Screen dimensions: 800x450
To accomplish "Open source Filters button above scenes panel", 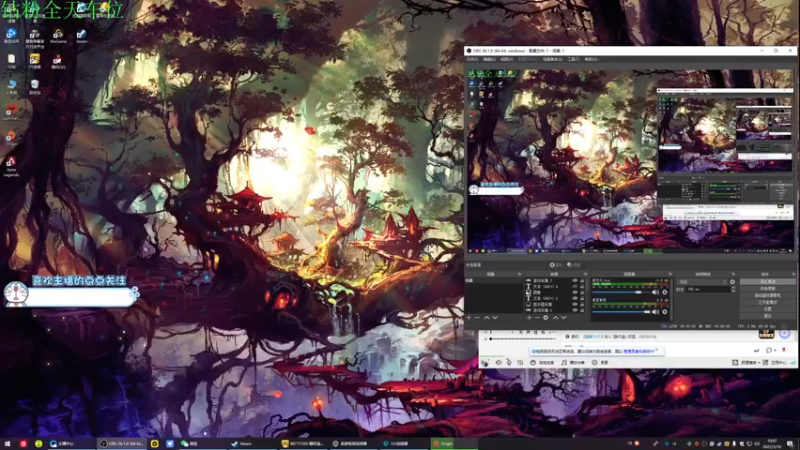I will point(574,264).
